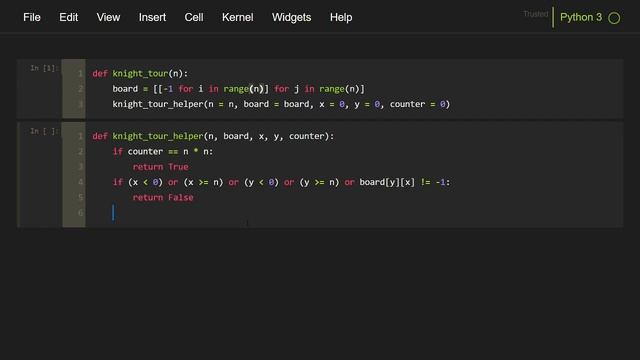Open the Cell menu
The width and height of the screenshot is (640, 360).
[x=194, y=18]
